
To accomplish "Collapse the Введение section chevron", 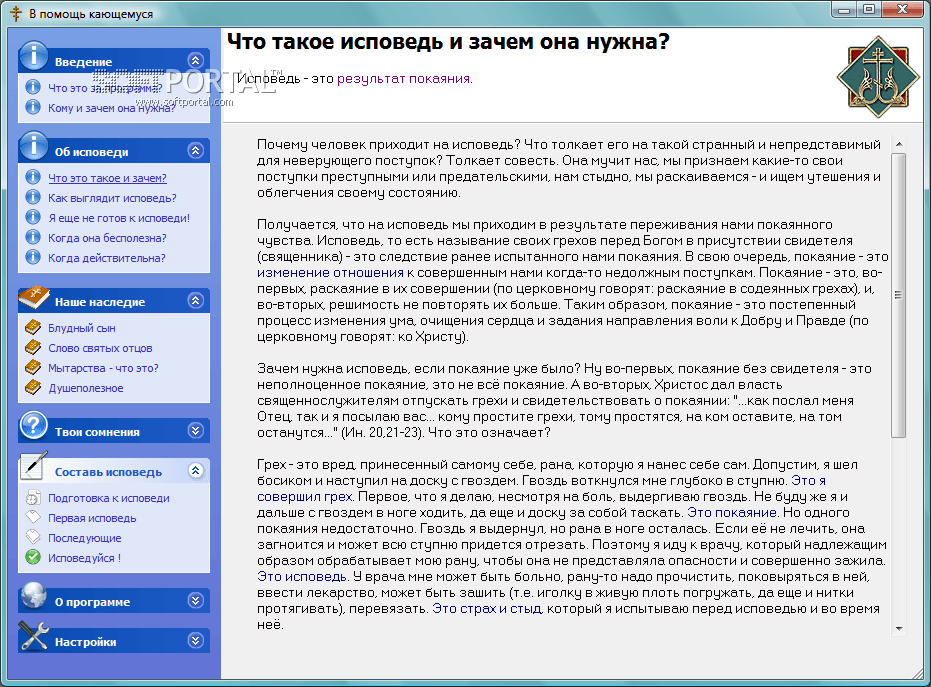I will [195, 61].
